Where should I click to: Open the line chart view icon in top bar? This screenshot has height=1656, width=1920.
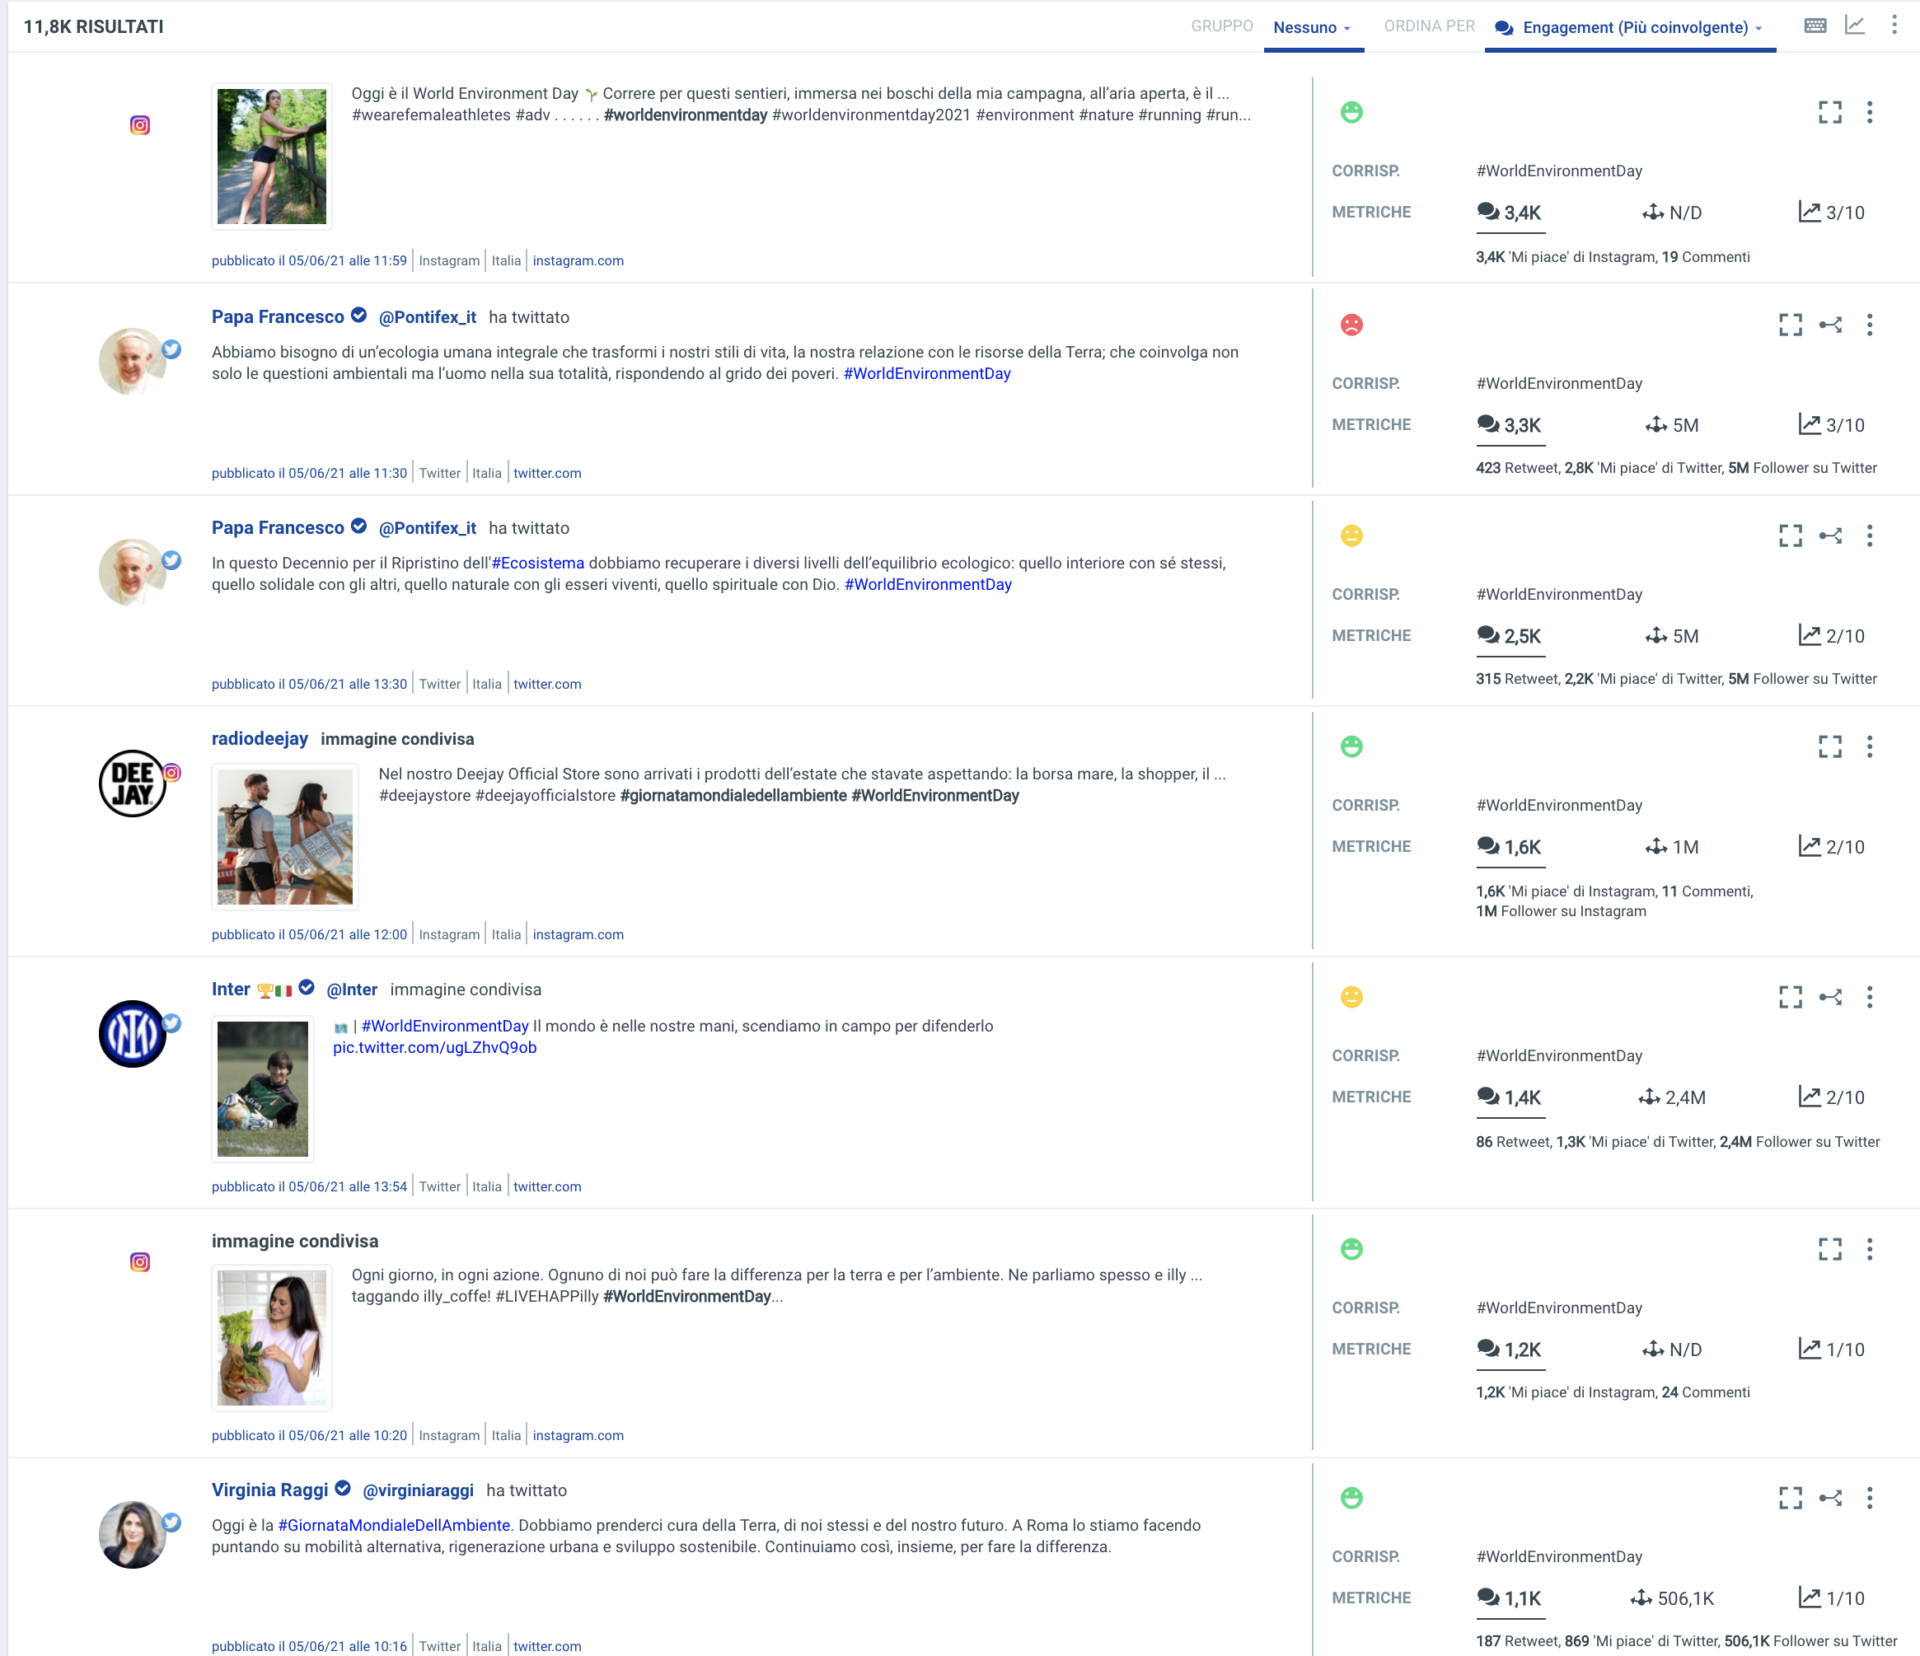point(1855,26)
